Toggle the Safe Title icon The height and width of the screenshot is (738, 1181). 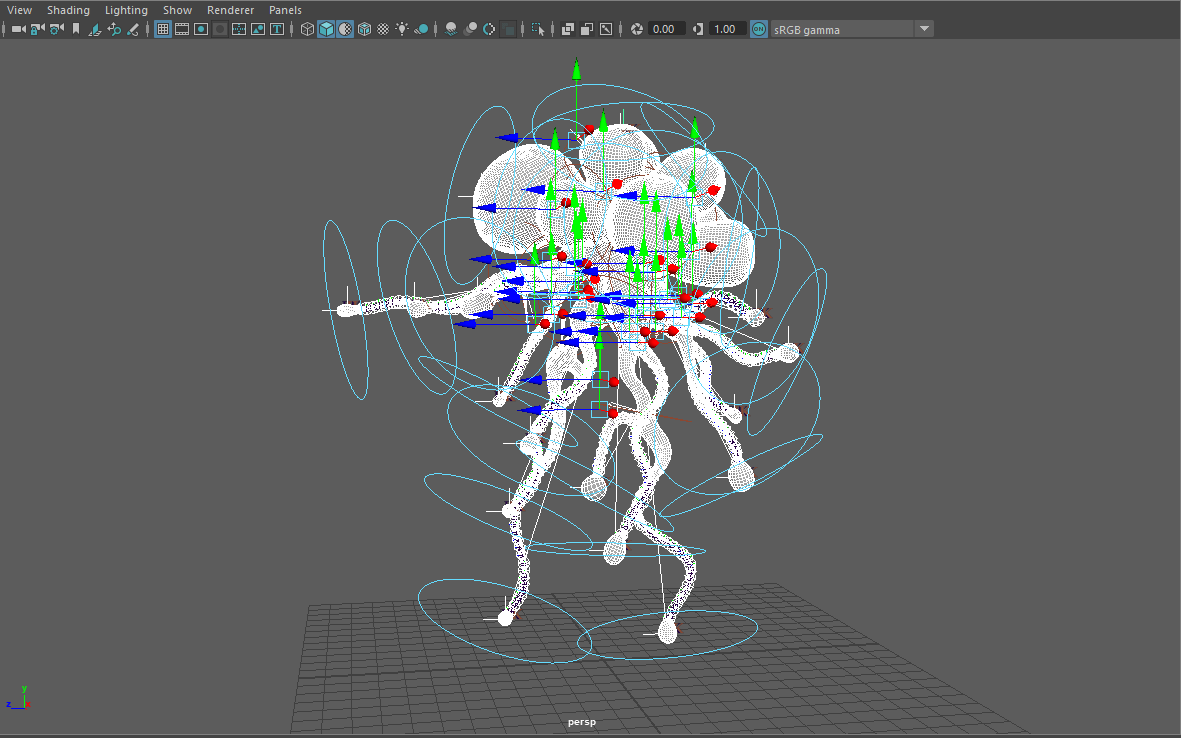coord(276,29)
